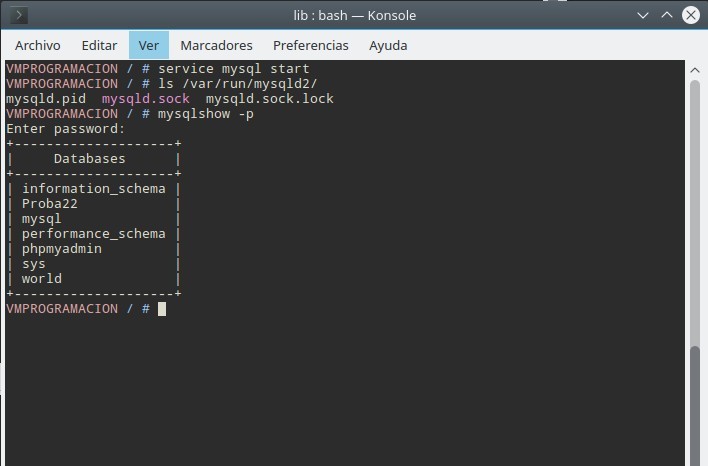The height and width of the screenshot is (466, 708).
Task: Close the Konsole window
Action: [x=690, y=15]
